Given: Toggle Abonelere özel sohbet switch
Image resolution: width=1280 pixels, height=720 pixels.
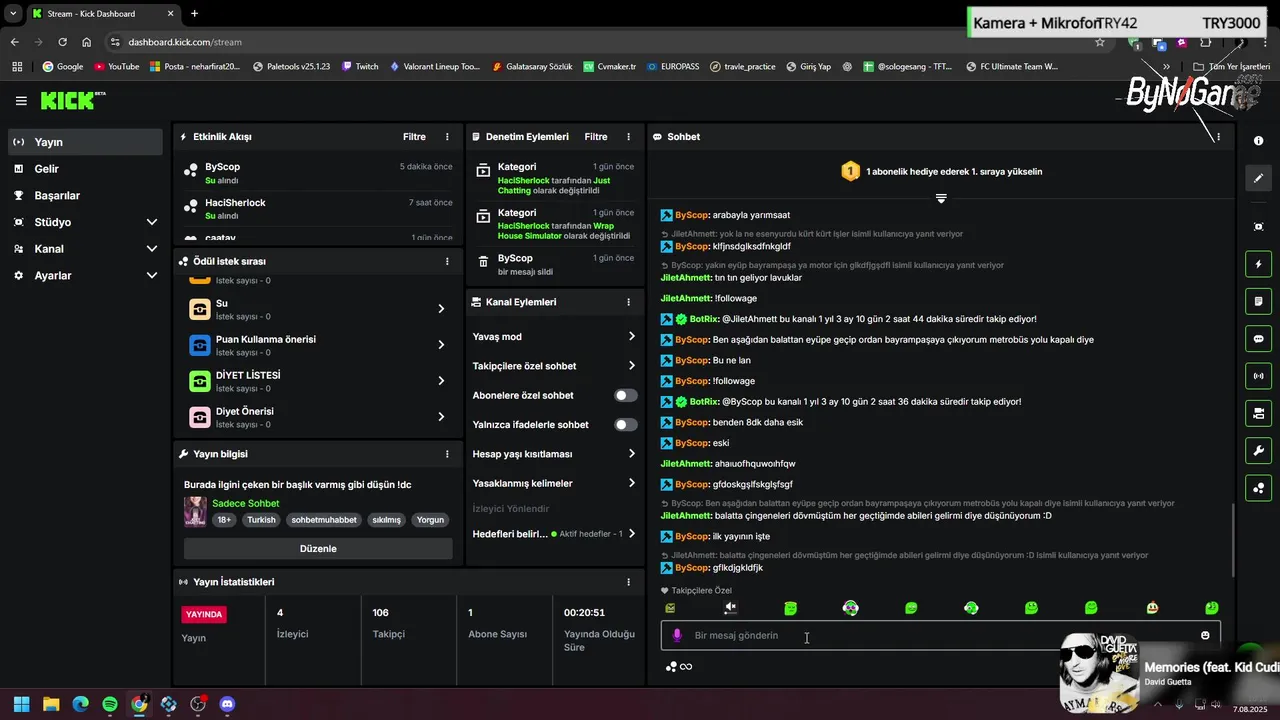Looking at the screenshot, I should click(626, 395).
